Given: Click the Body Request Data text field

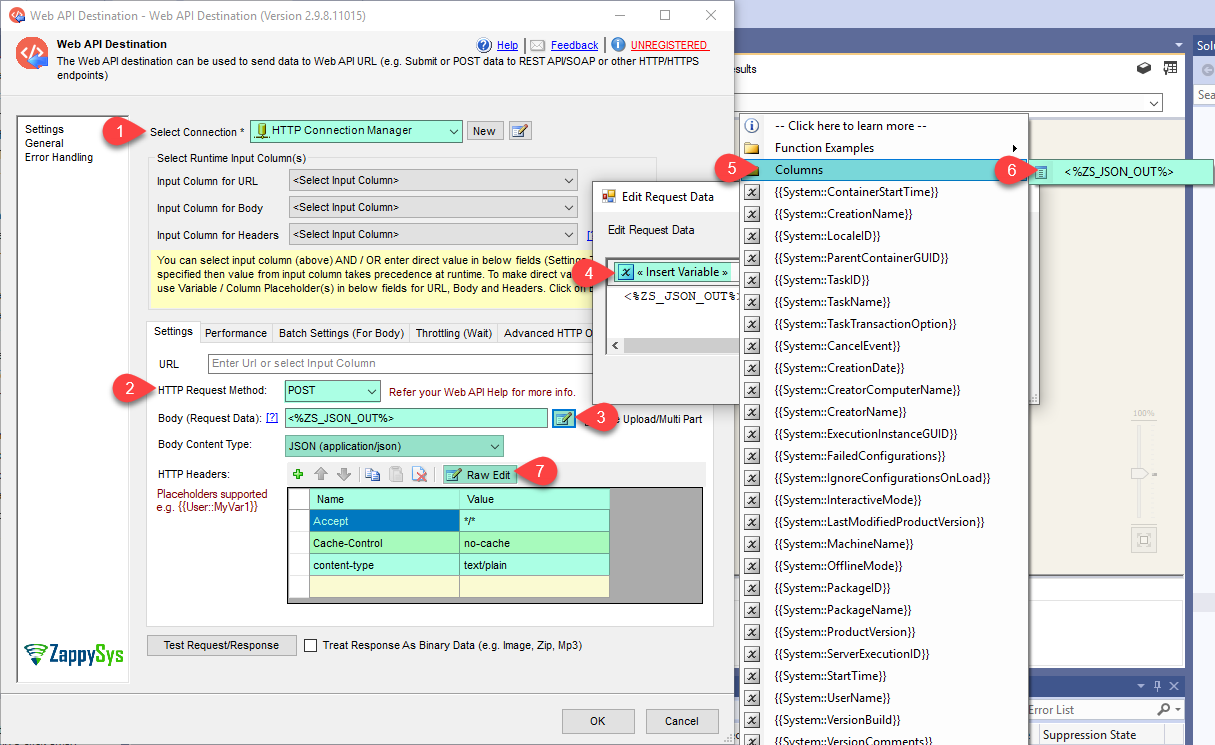Looking at the screenshot, I should (x=416, y=418).
